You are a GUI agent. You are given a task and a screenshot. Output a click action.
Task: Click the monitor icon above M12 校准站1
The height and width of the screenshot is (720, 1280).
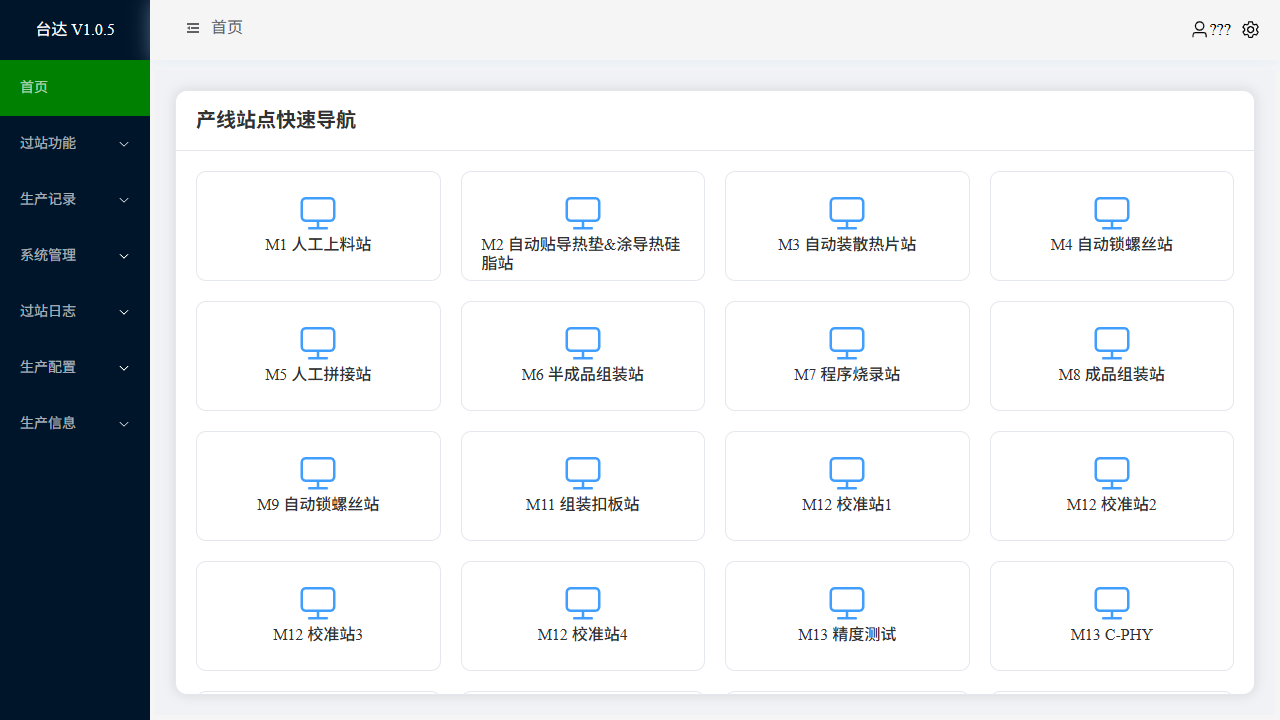[x=847, y=473]
